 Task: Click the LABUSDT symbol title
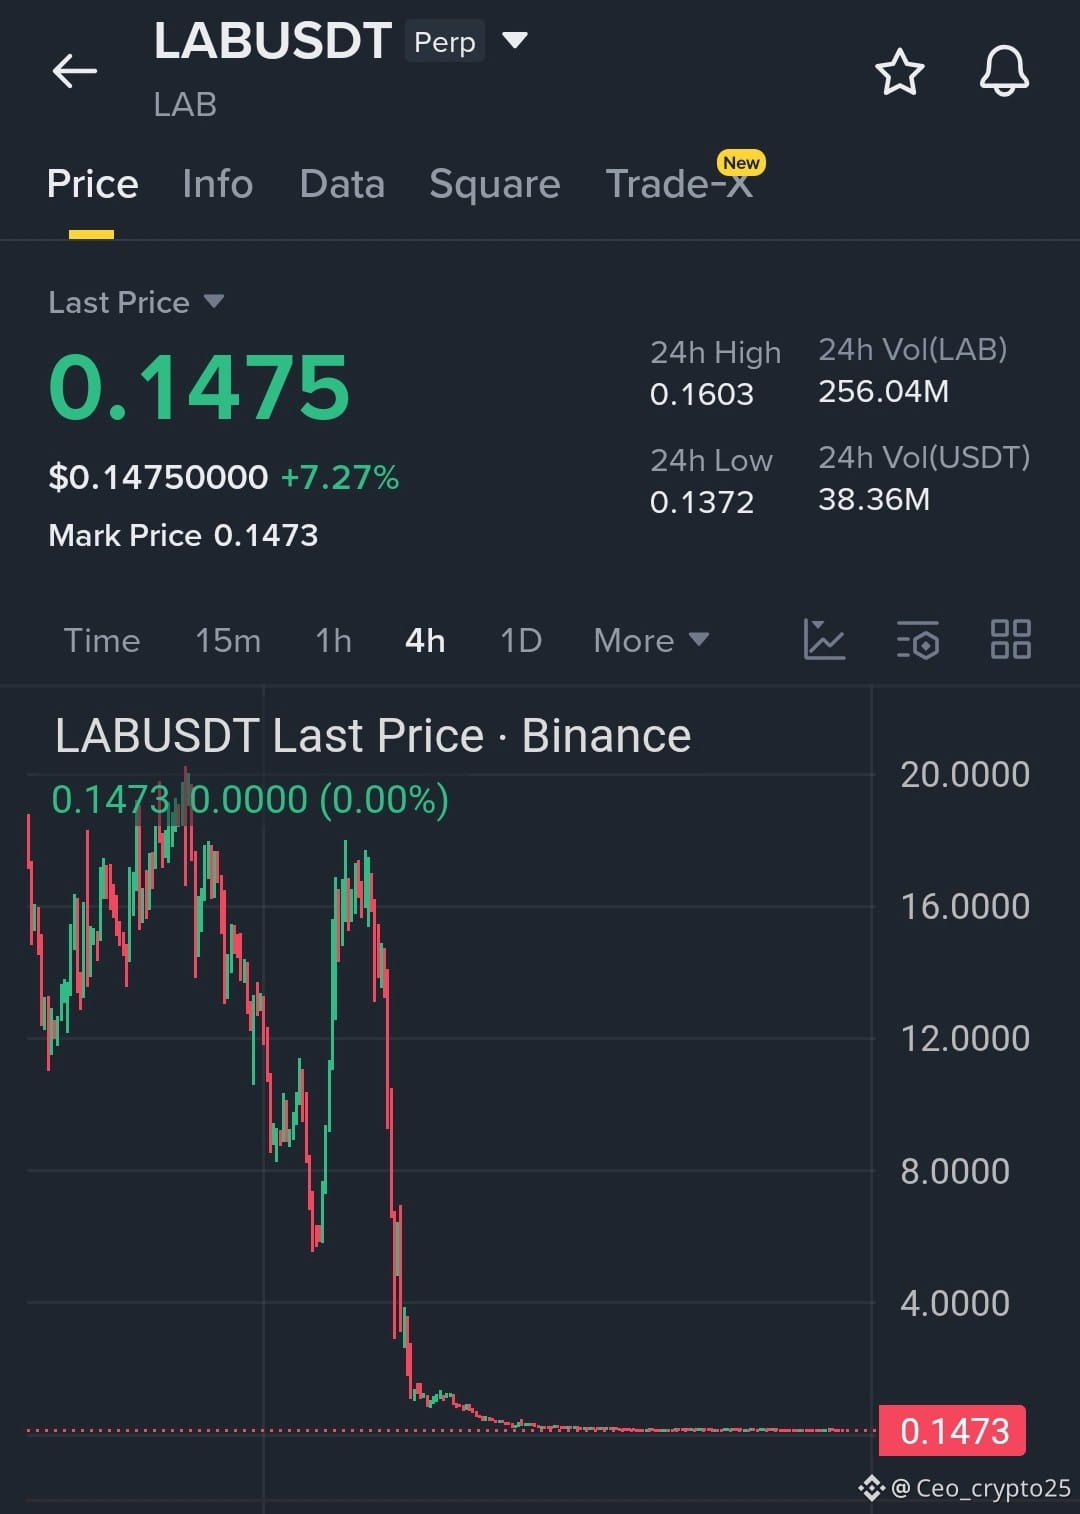pyautogui.click(x=272, y=42)
